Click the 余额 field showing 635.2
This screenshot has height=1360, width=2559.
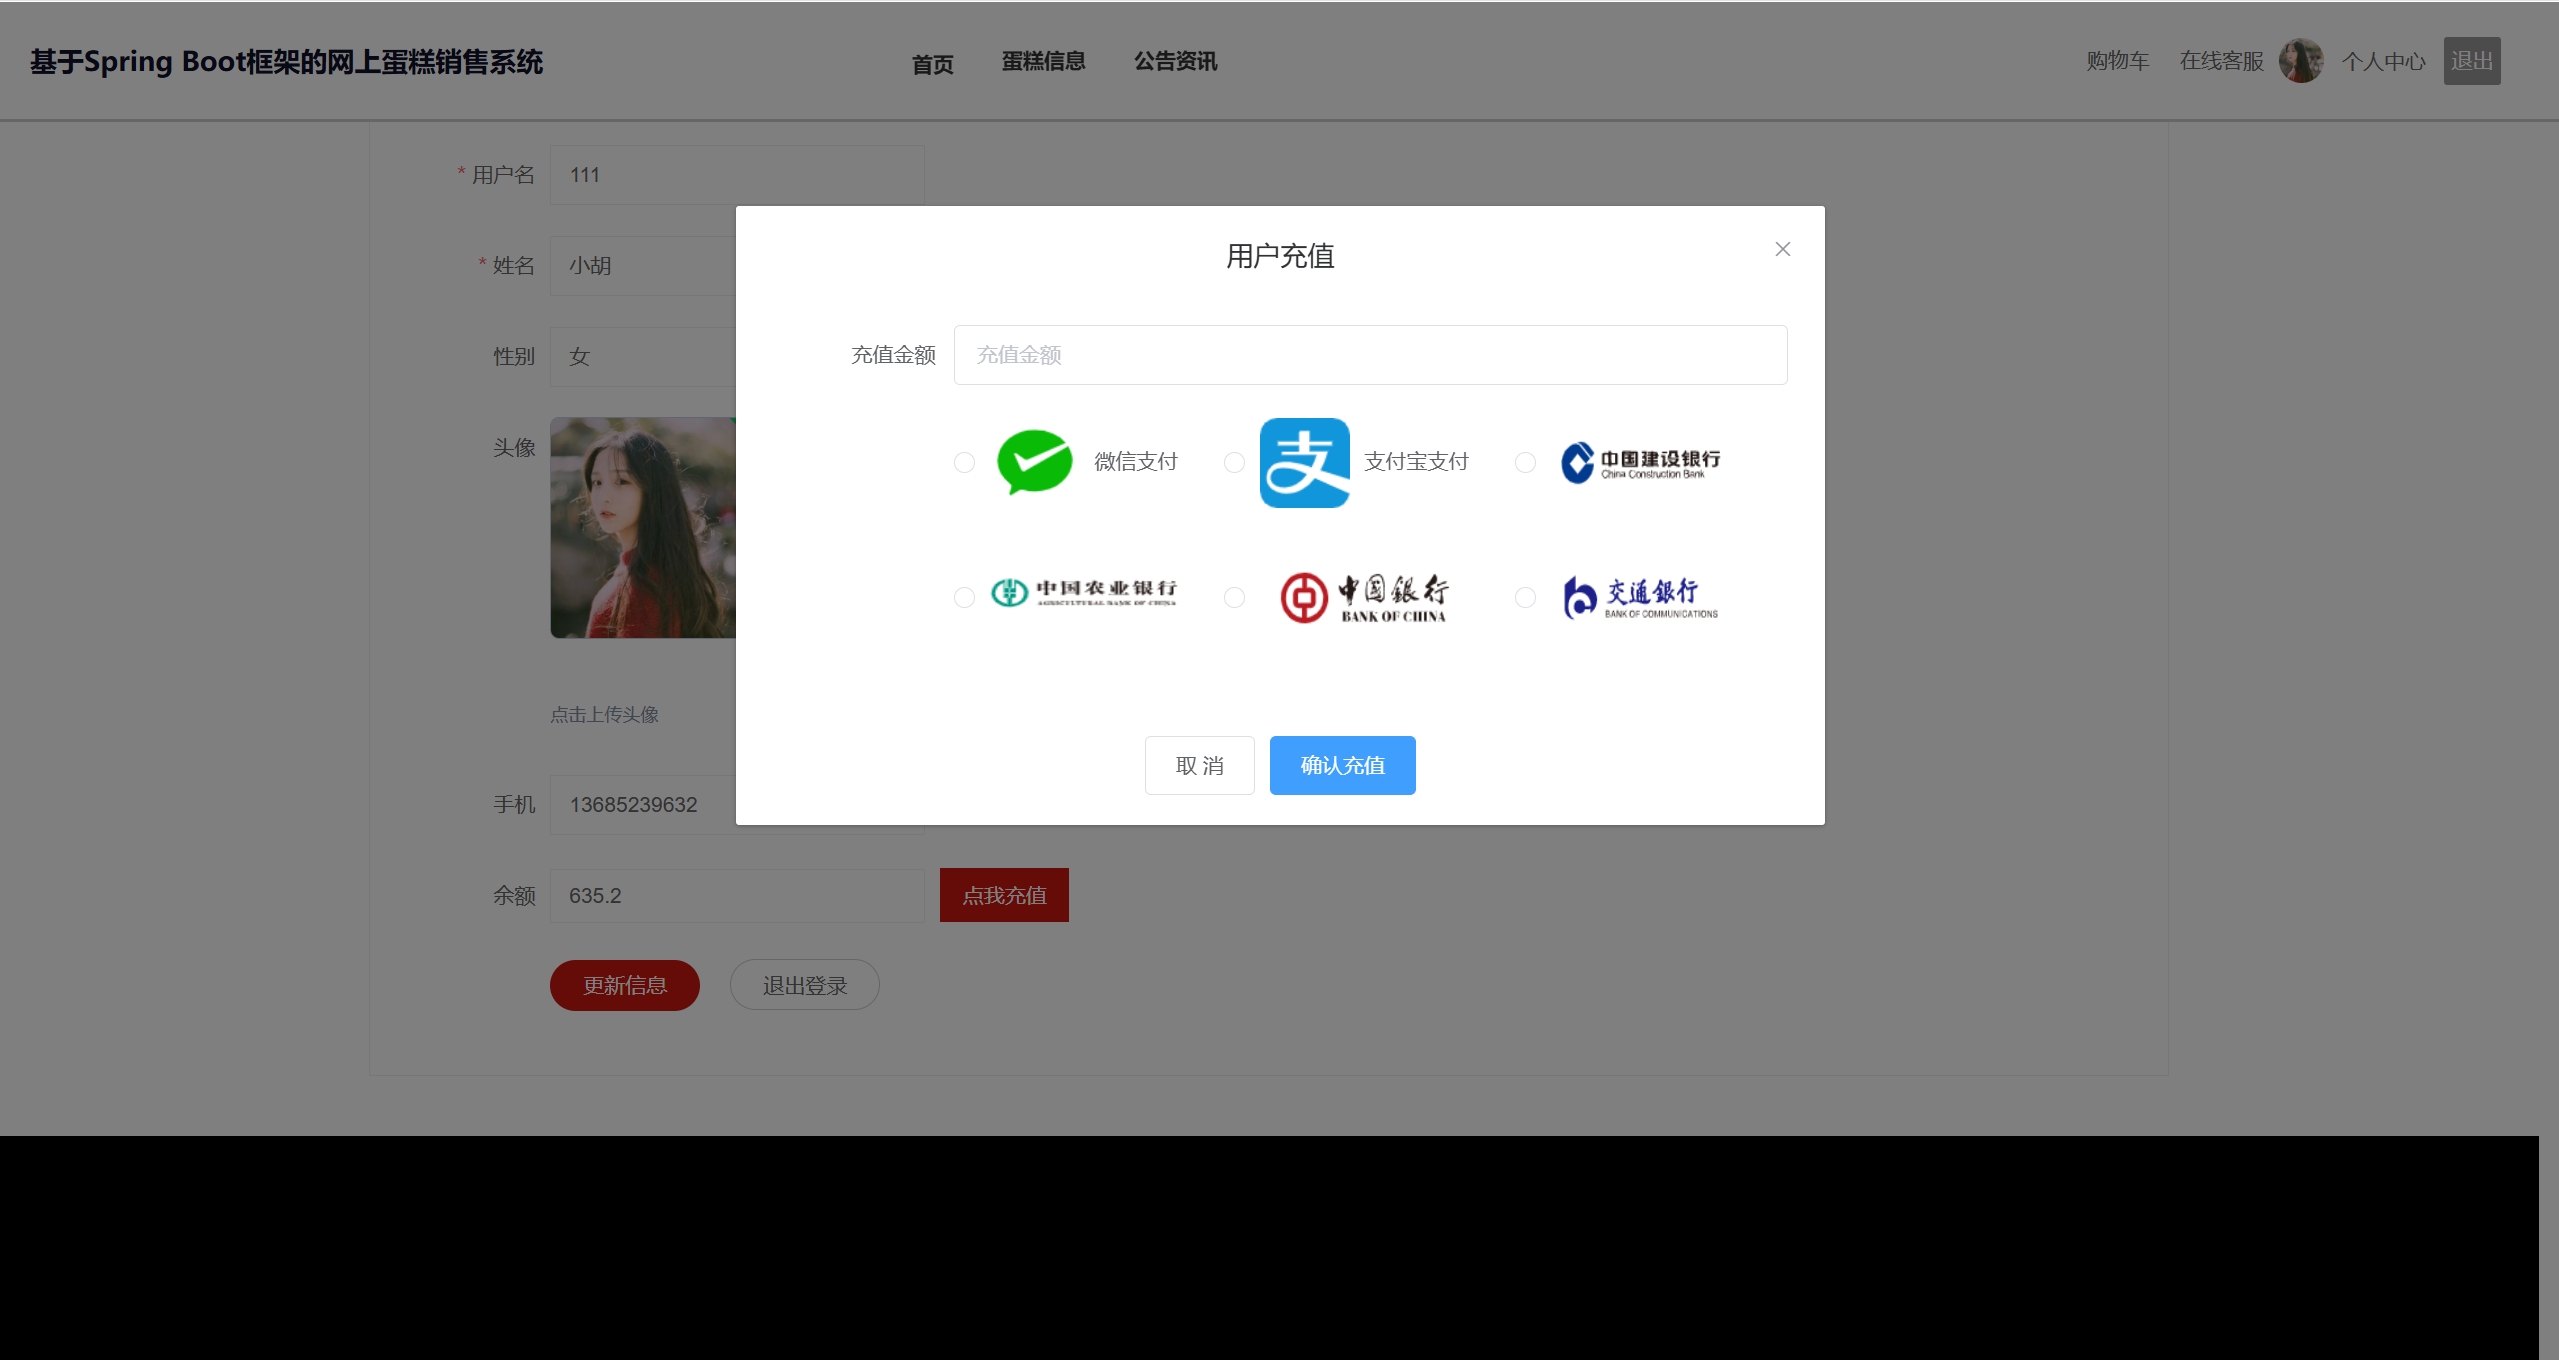(x=737, y=895)
